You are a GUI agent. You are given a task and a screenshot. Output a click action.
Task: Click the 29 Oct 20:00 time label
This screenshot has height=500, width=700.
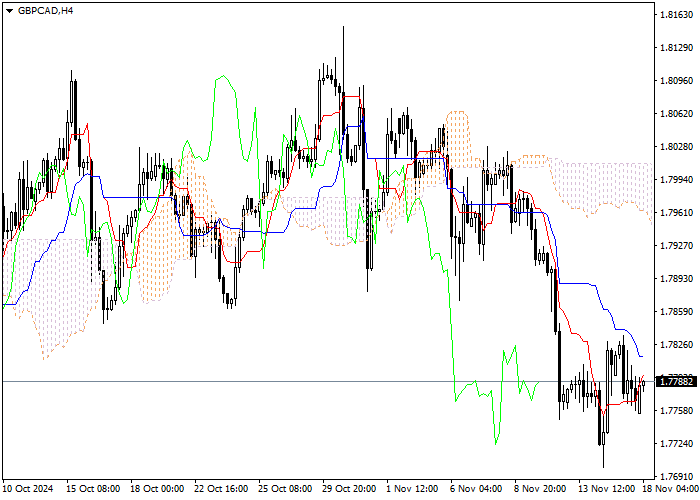click(349, 489)
